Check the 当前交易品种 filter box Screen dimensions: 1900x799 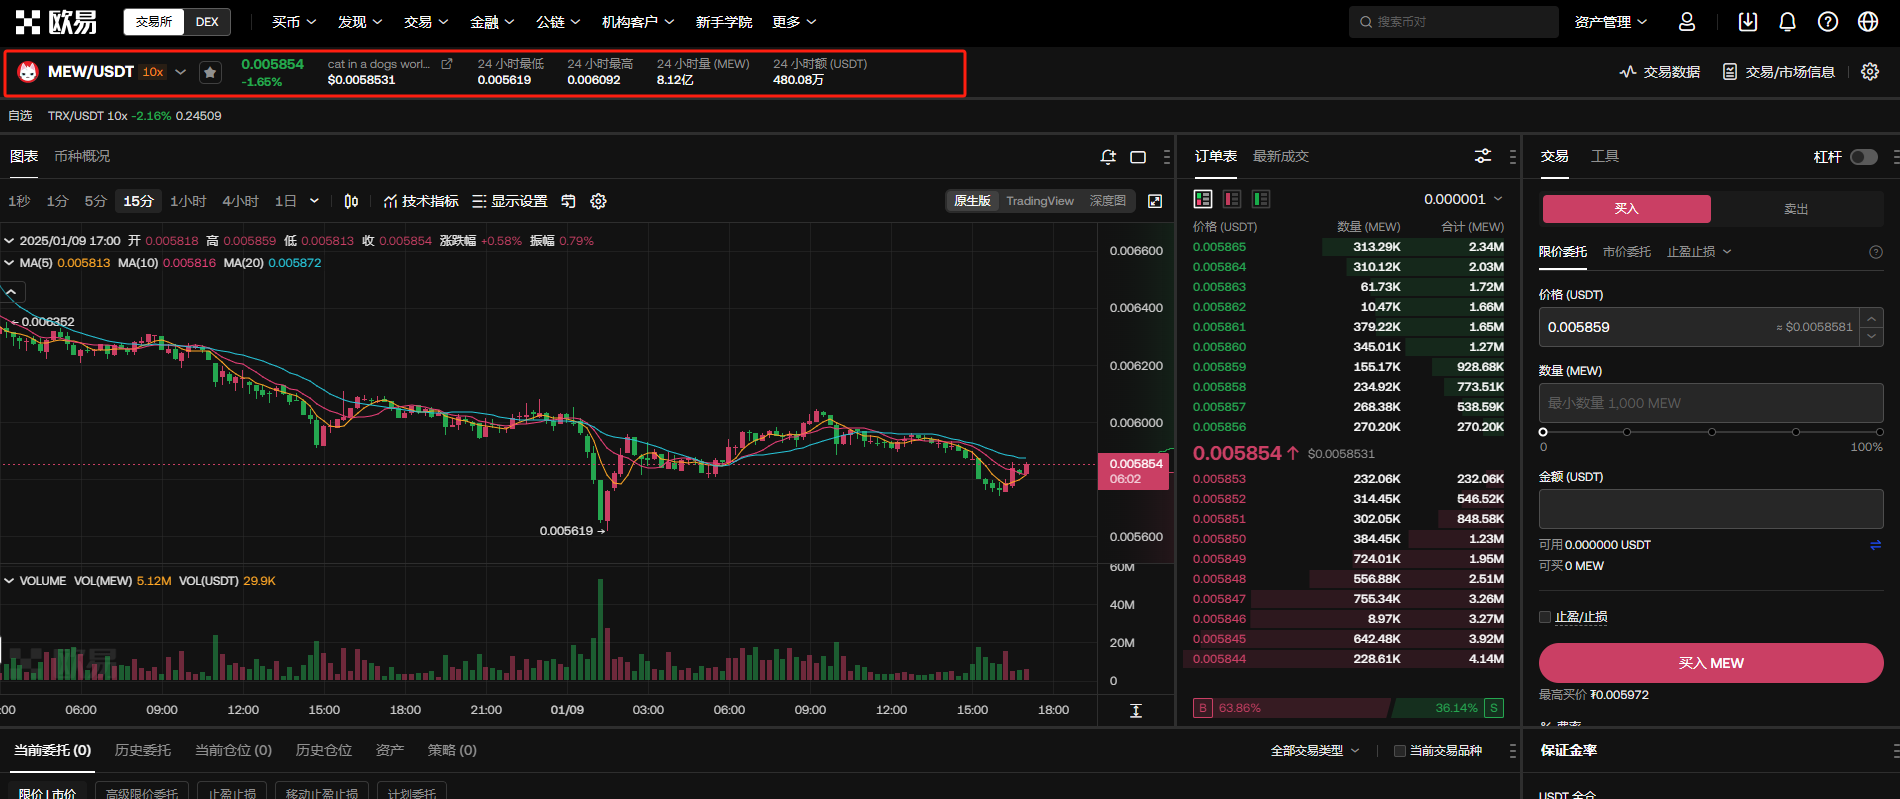(1400, 751)
